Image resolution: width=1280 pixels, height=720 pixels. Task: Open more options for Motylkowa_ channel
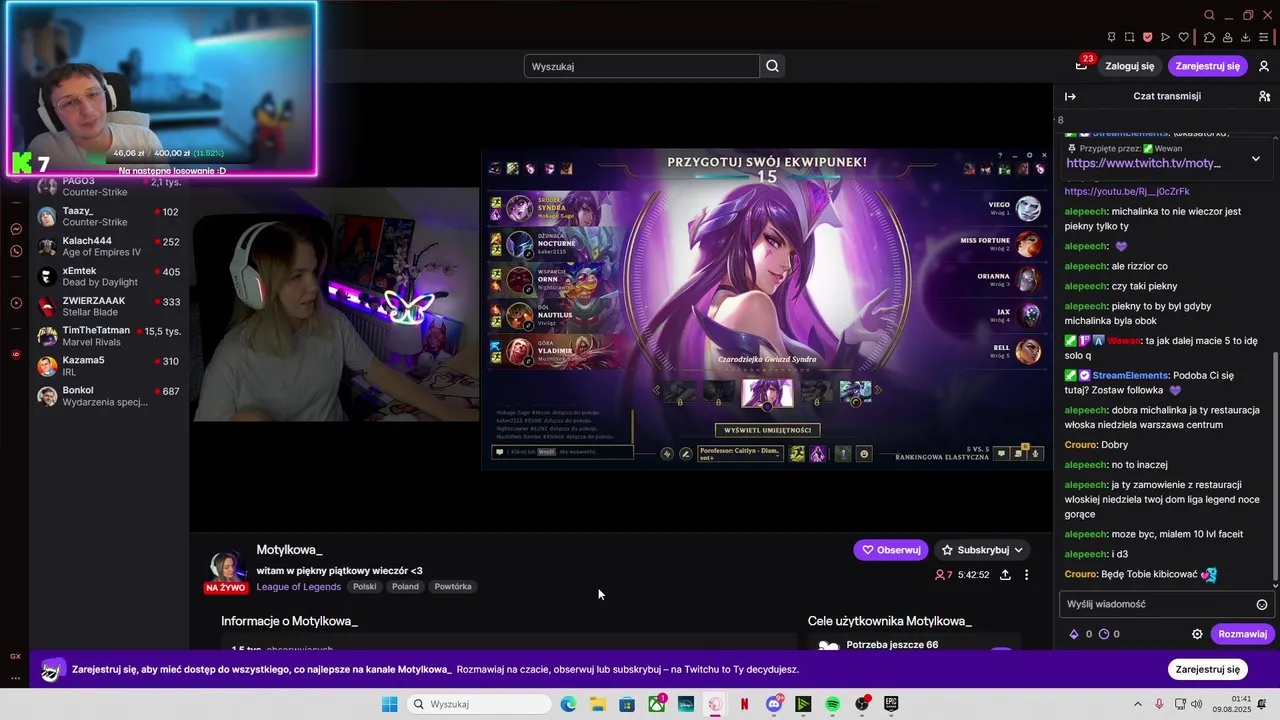(x=1026, y=575)
